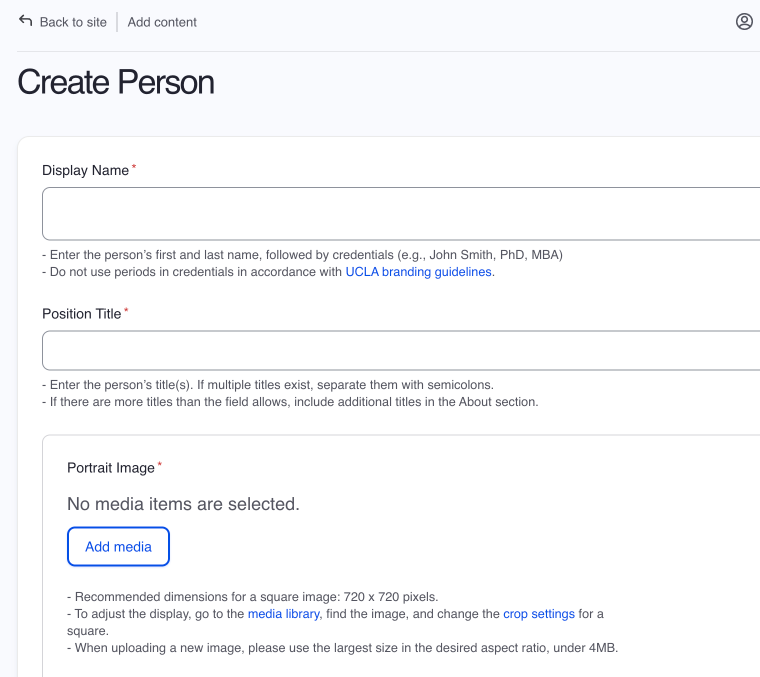Click the Display Name field label
This screenshot has height=677, width=760.
(85, 170)
